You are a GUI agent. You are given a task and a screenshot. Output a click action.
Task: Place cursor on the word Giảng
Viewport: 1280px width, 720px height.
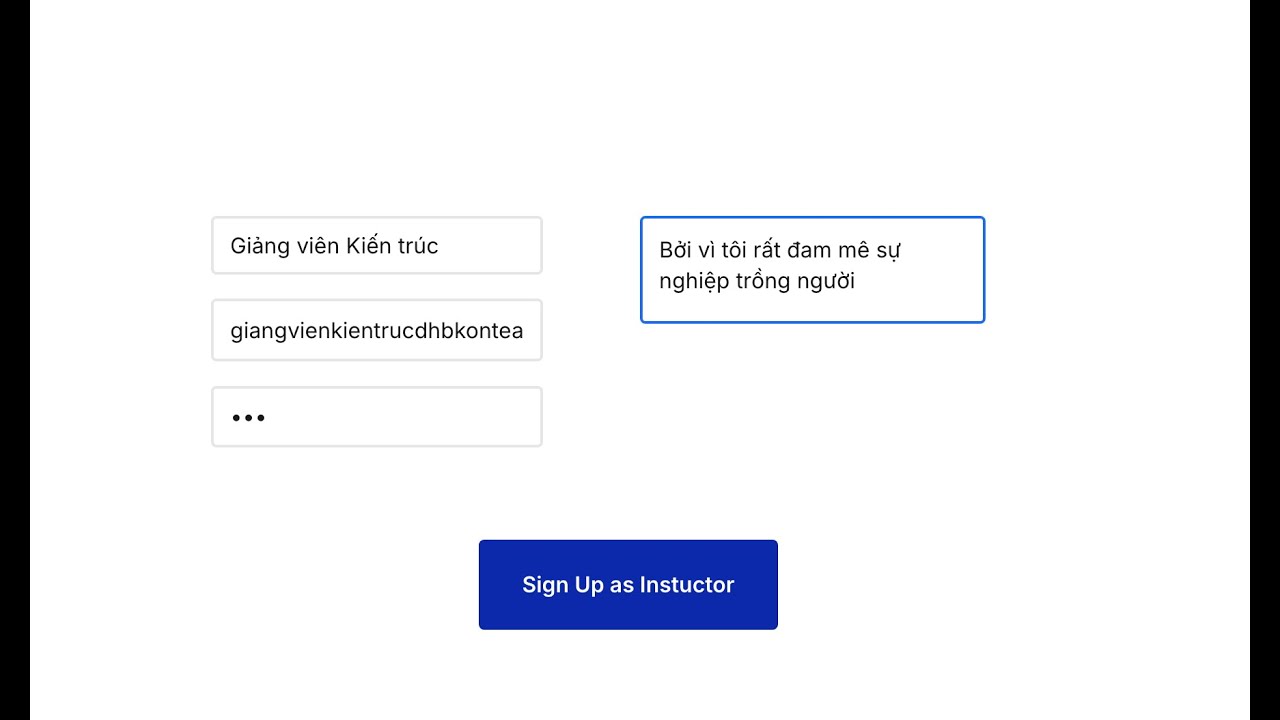(260, 246)
